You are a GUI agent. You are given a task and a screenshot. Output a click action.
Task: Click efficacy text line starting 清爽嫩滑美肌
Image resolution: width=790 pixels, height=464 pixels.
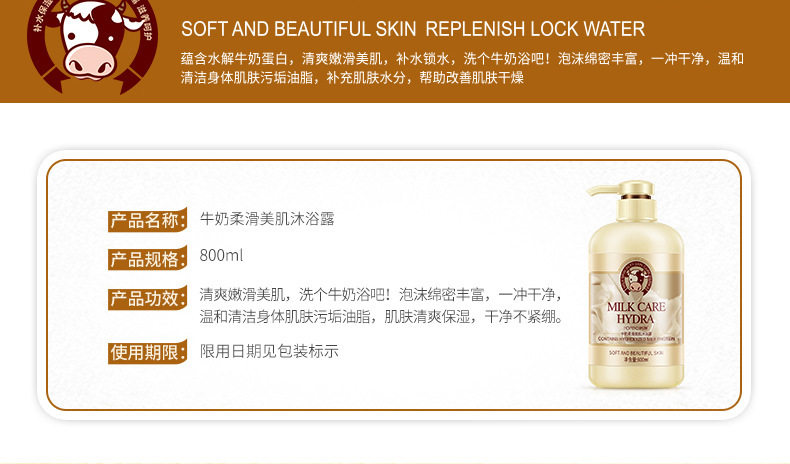pyautogui.click(x=381, y=294)
